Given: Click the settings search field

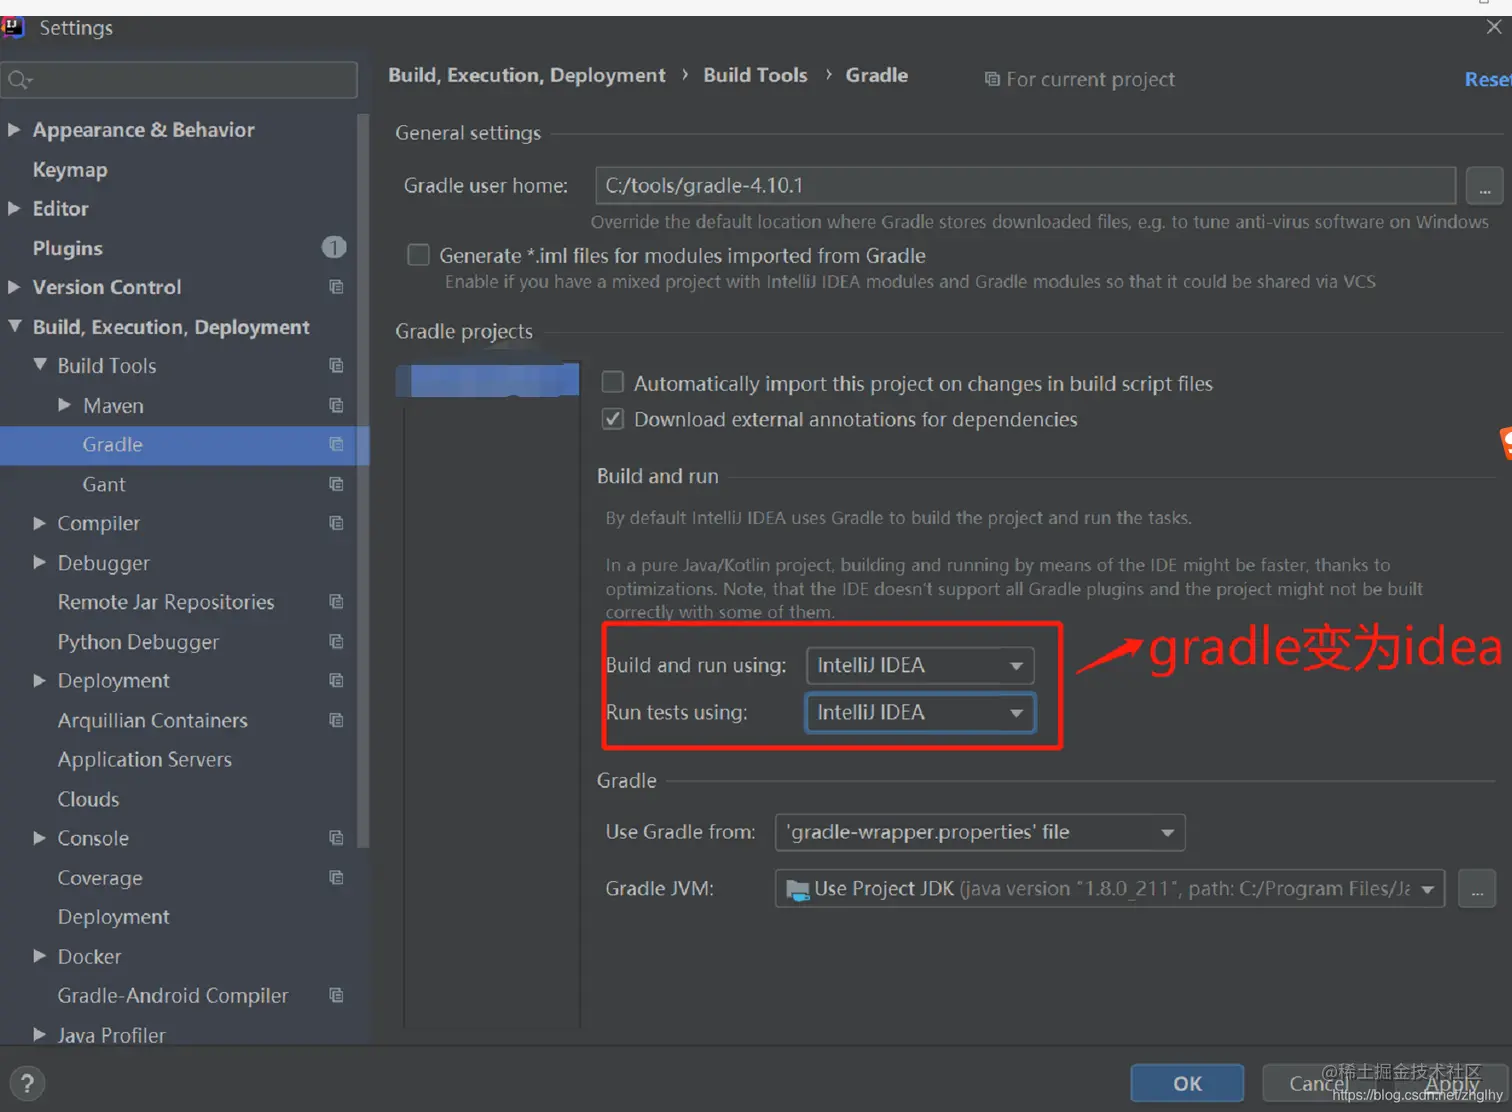Looking at the screenshot, I should coord(179,80).
